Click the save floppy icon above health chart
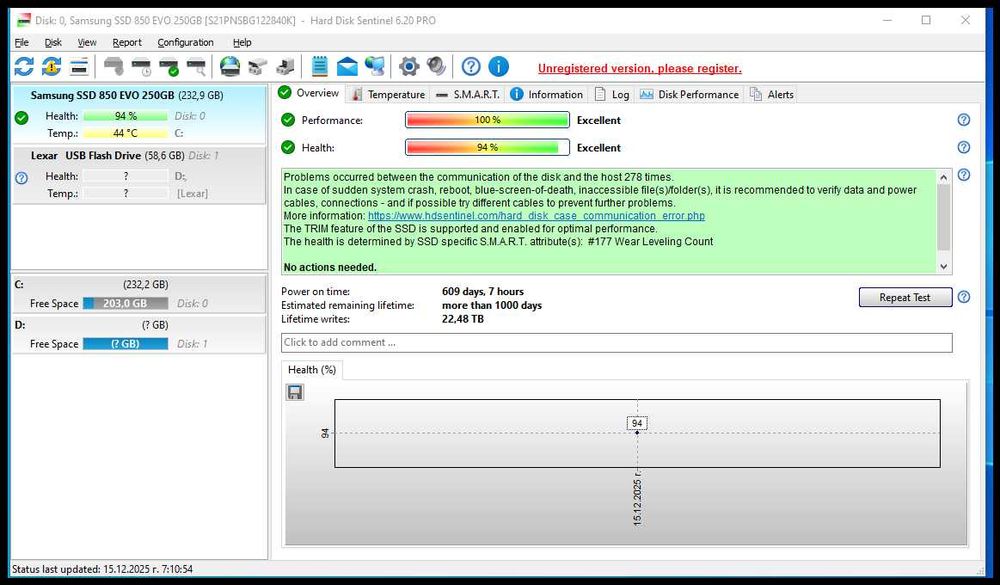Viewport: 1000px width, 585px height. [x=295, y=392]
